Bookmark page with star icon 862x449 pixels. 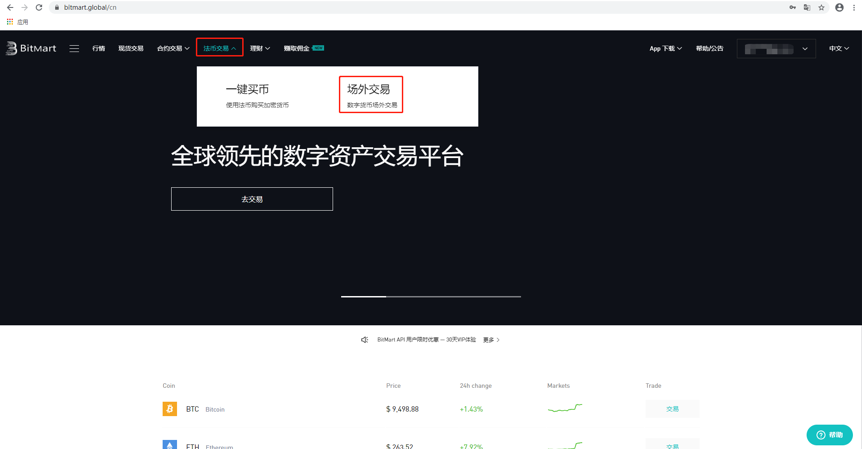tap(821, 7)
